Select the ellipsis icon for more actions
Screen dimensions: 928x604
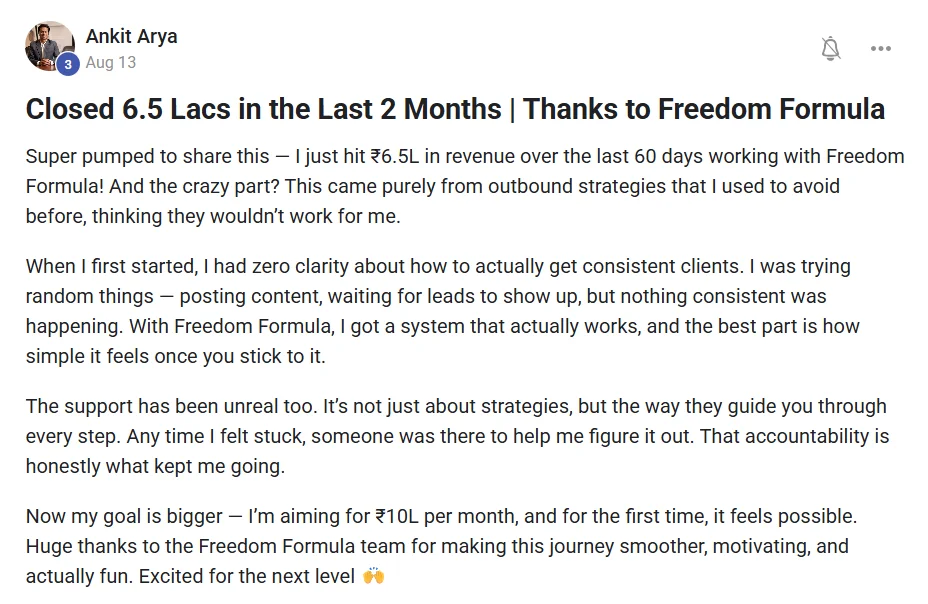click(881, 47)
